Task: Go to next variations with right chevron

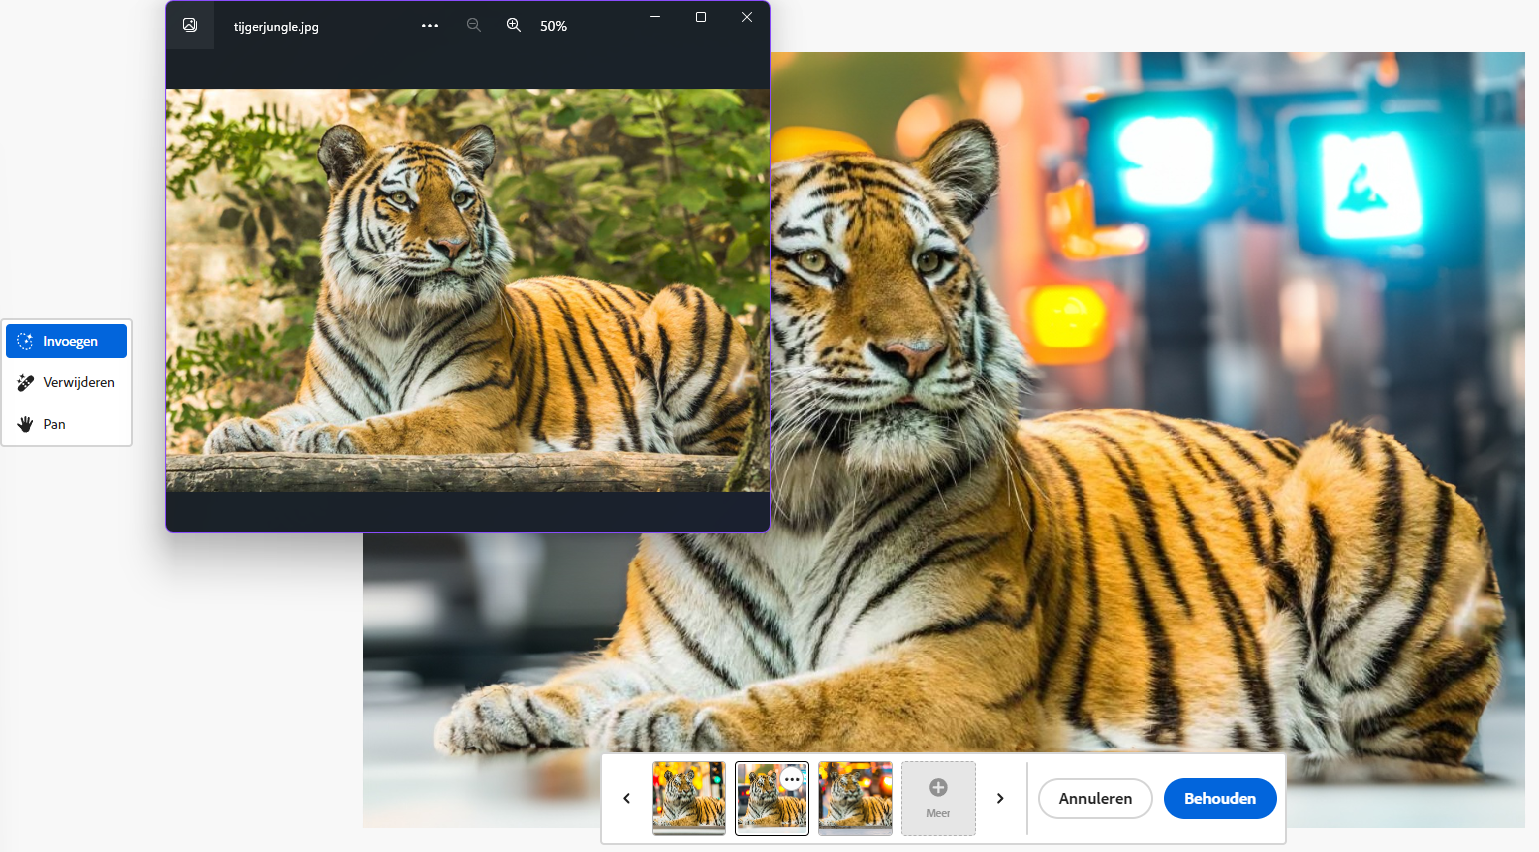Action: (1000, 798)
